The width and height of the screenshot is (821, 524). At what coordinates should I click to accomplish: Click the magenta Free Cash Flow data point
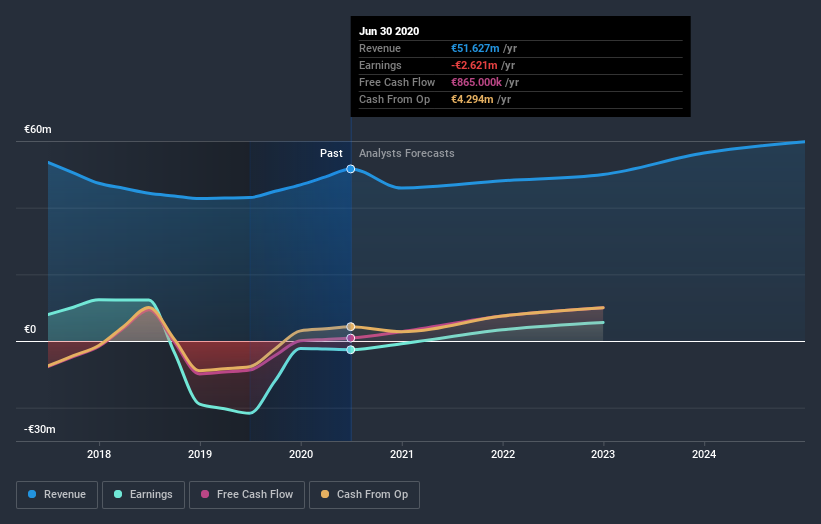[351, 338]
